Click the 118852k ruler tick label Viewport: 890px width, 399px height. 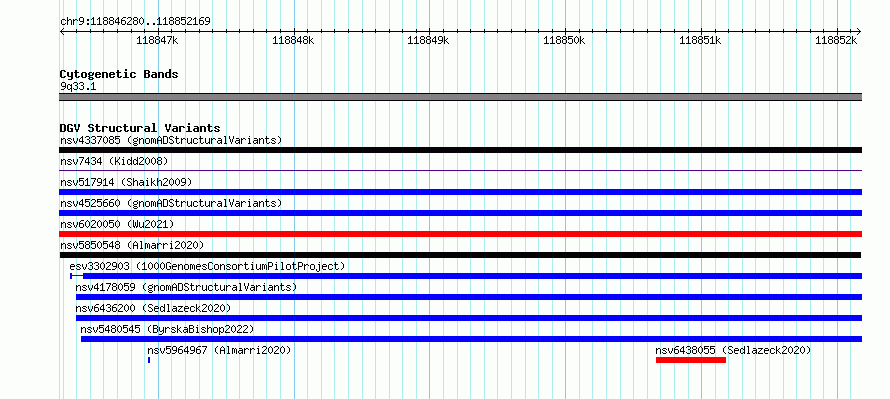tap(836, 41)
